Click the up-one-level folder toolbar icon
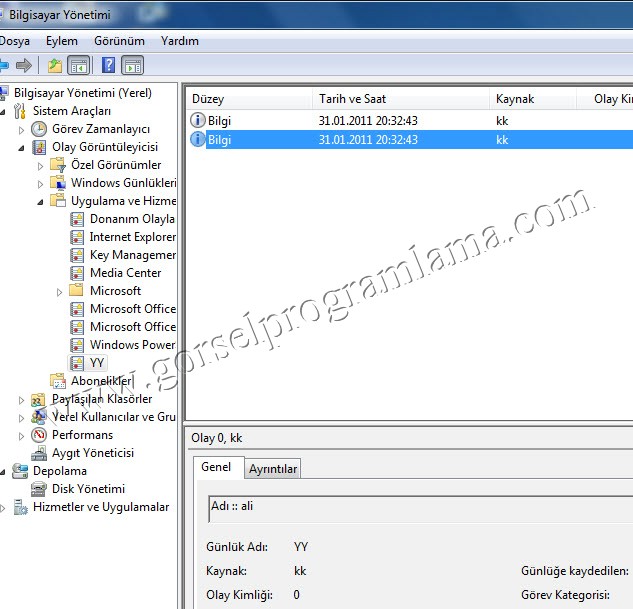Image resolution: width=633 pixels, height=609 pixels. tap(54, 66)
